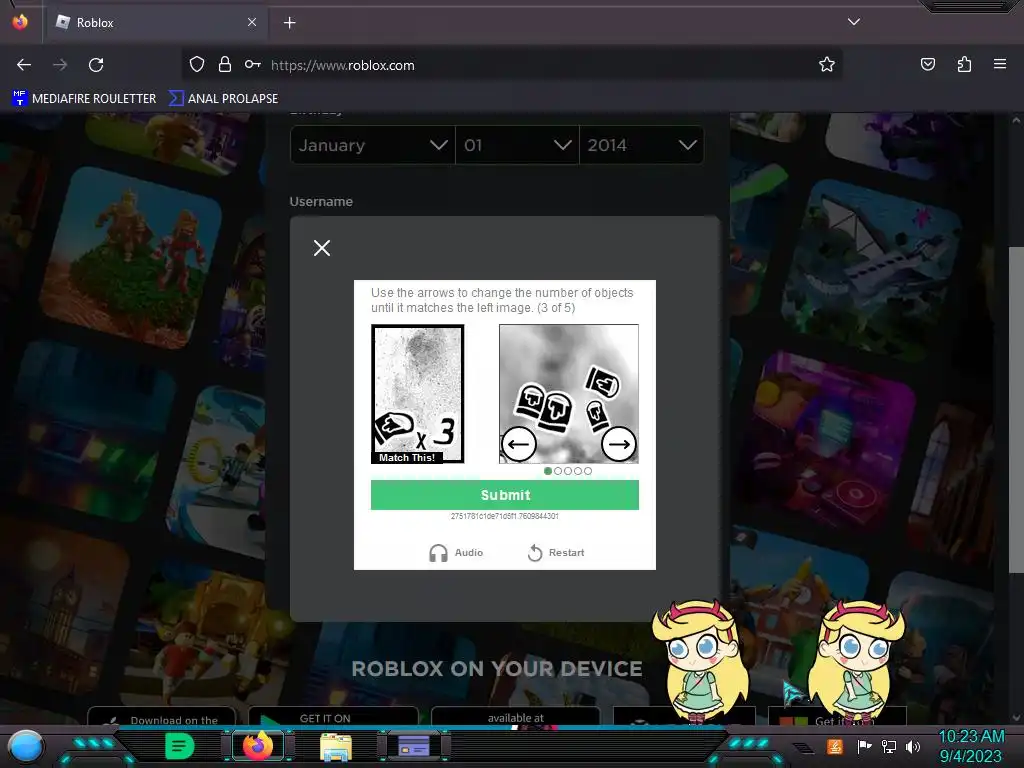
Task: Open the Firefox hamburger application menu
Action: (1000, 65)
